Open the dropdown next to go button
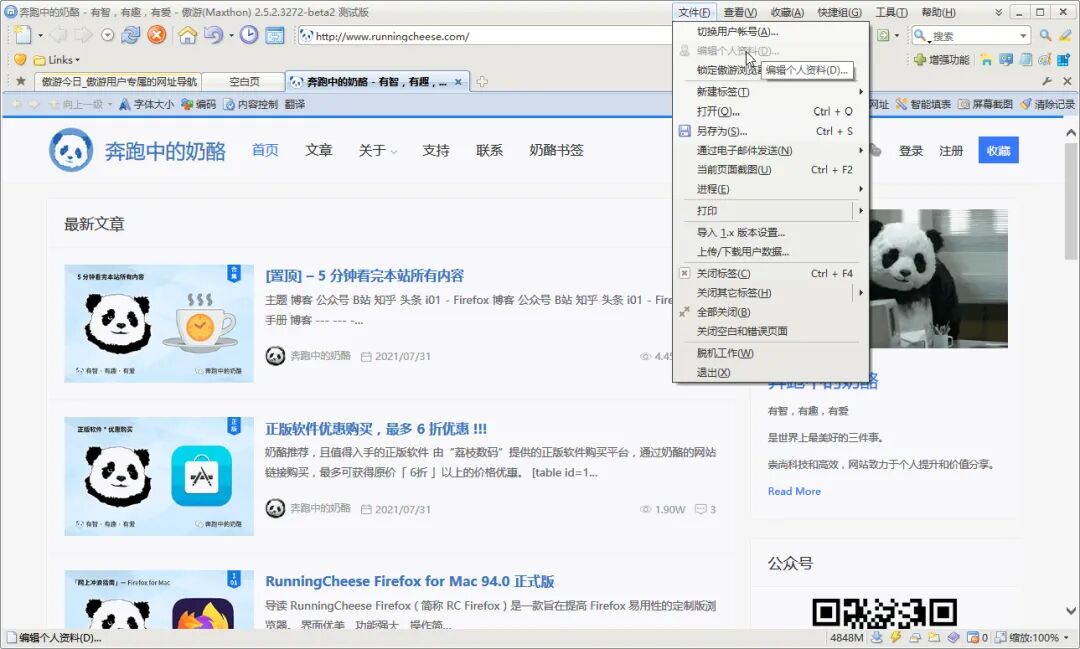Viewport: 1080px width, 649px height. point(896,36)
